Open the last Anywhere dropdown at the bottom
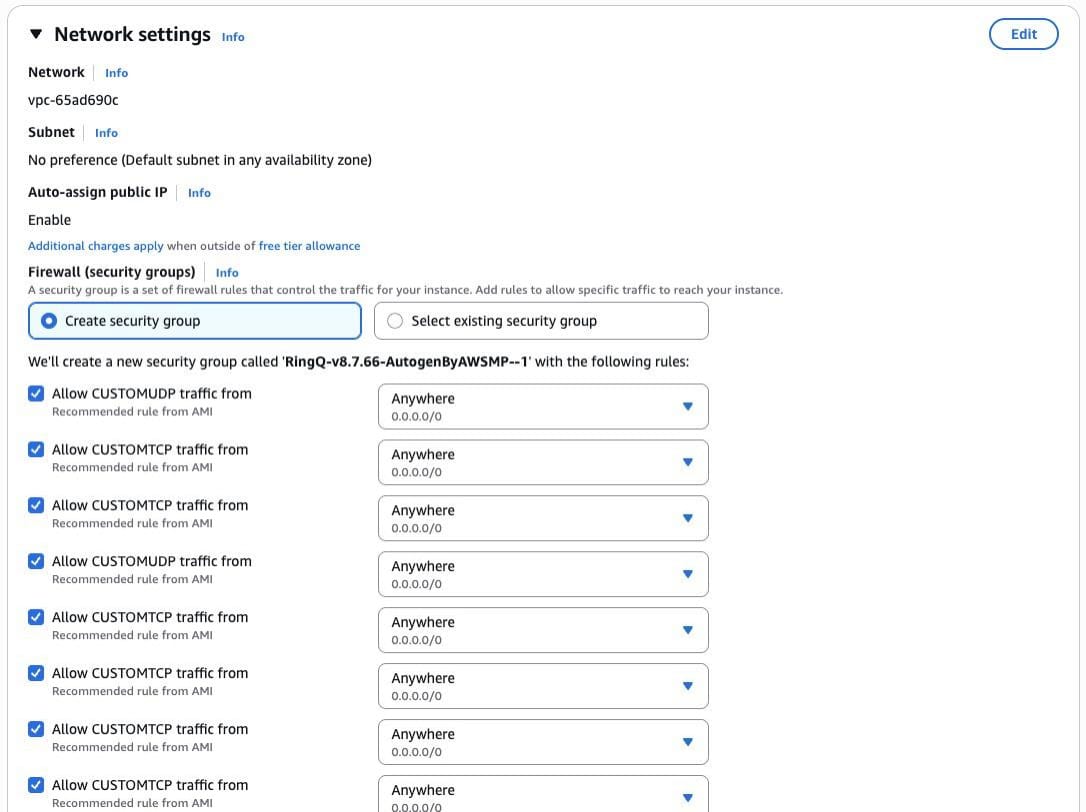The height and width of the screenshot is (812, 1086). coord(688,797)
